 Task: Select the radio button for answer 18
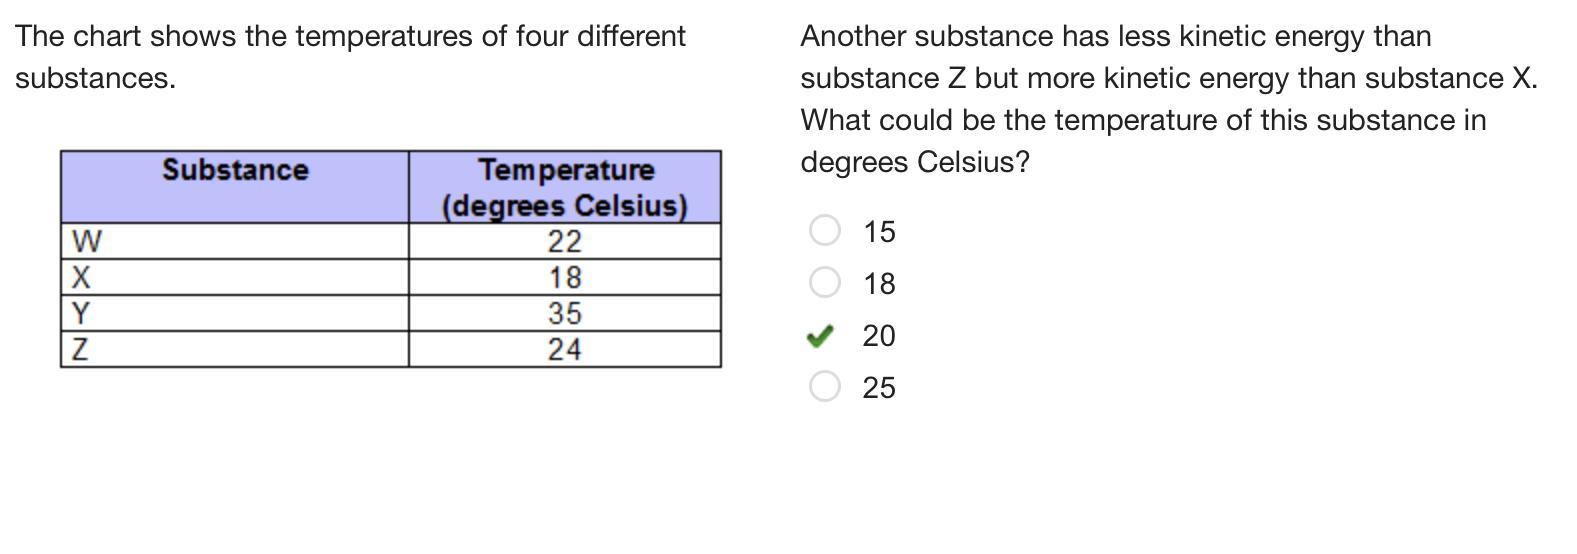(x=824, y=282)
